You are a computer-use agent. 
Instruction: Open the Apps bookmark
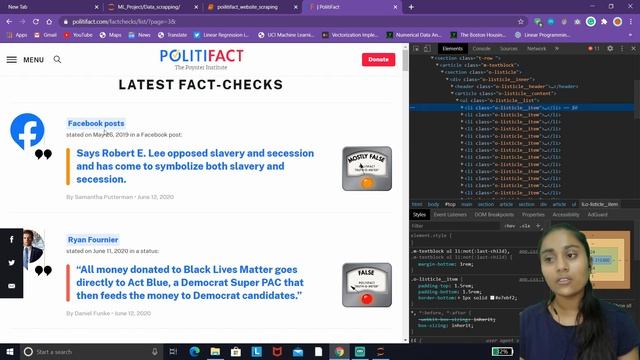click(17, 35)
